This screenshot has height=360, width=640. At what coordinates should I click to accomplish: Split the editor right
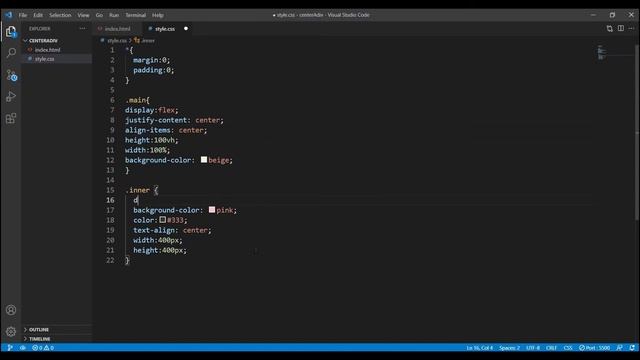pos(621,29)
